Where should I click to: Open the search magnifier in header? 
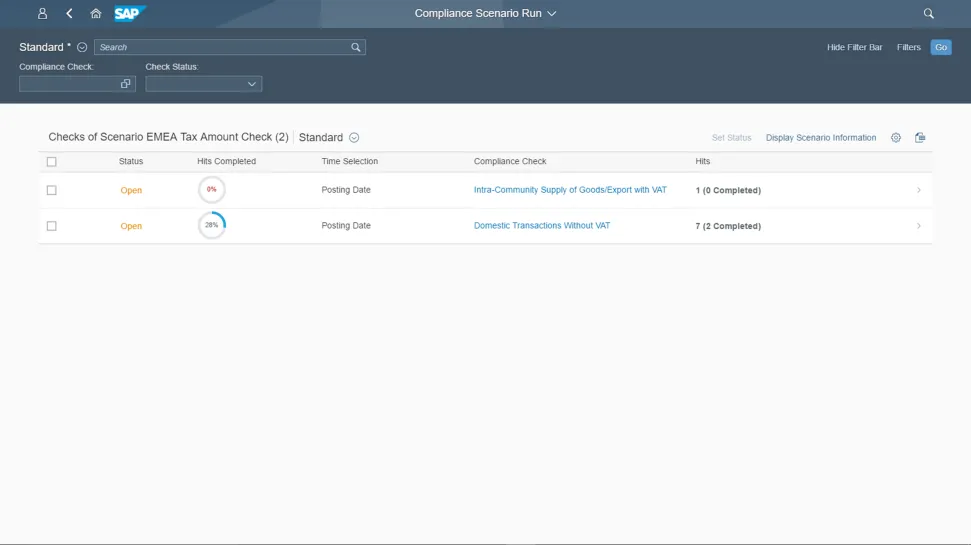[x=928, y=14]
